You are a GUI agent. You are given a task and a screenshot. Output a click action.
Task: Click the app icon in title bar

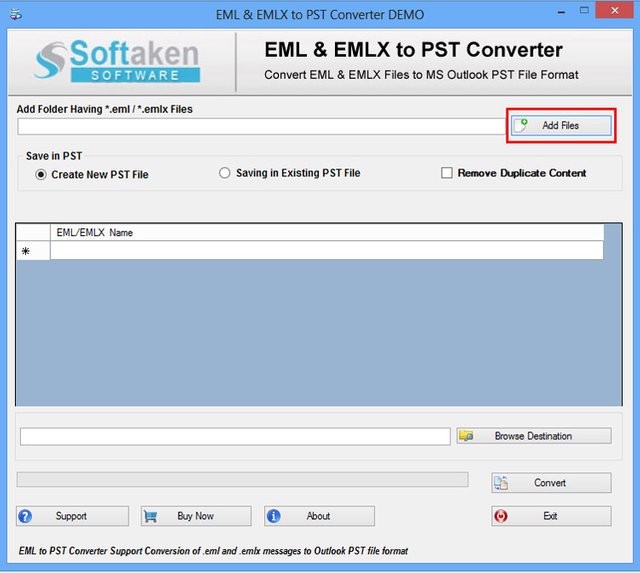point(16,14)
